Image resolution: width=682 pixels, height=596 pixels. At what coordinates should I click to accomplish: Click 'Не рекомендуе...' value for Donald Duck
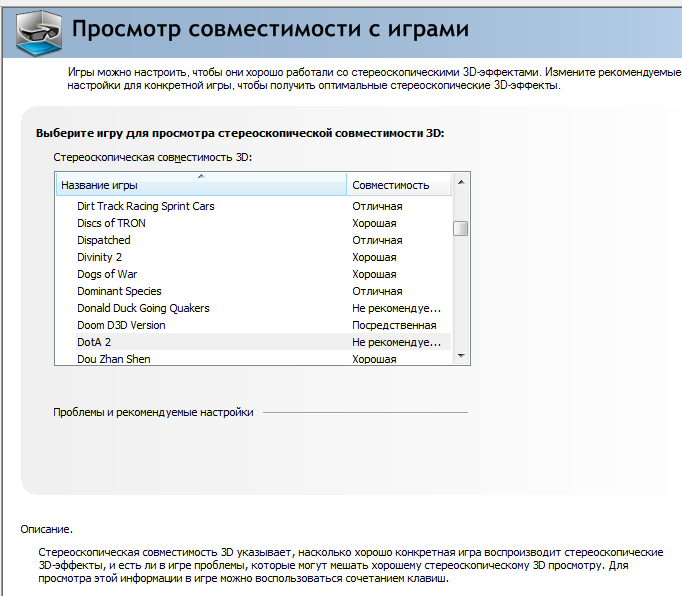(397, 308)
